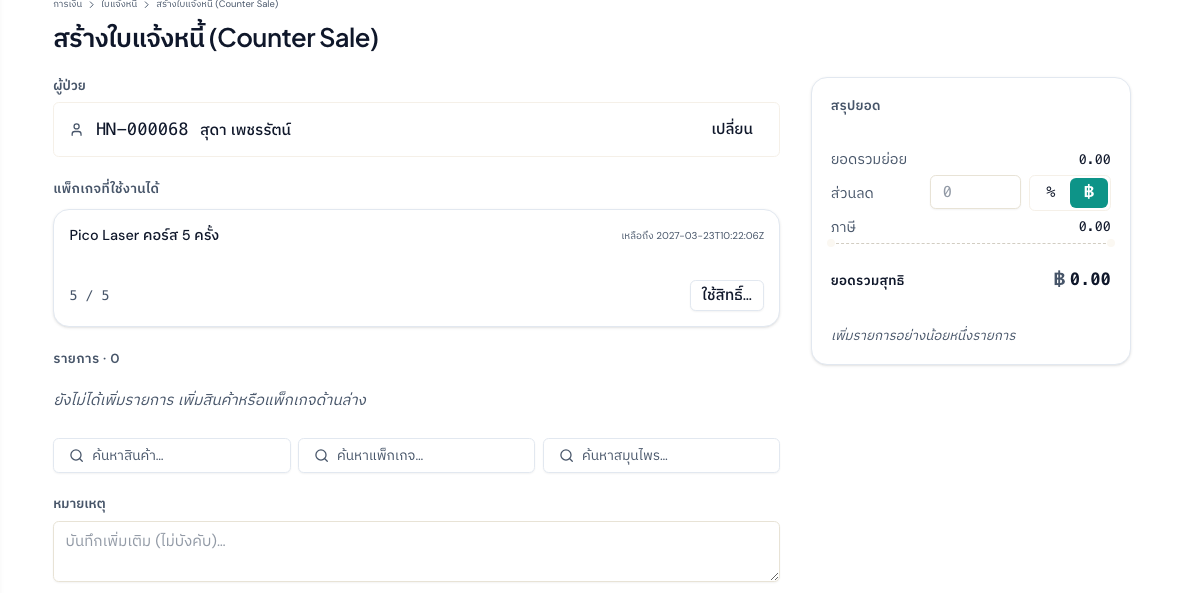Switch discount type to Baht
The width and height of the screenshot is (1184, 593).
pos(1089,193)
